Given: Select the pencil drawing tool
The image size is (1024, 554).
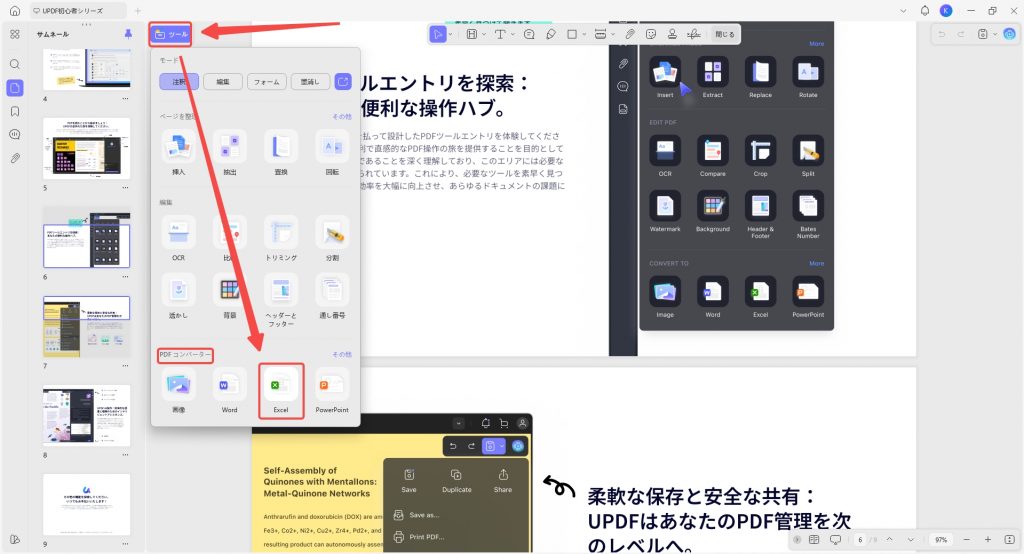Looking at the screenshot, I should (x=551, y=34).
